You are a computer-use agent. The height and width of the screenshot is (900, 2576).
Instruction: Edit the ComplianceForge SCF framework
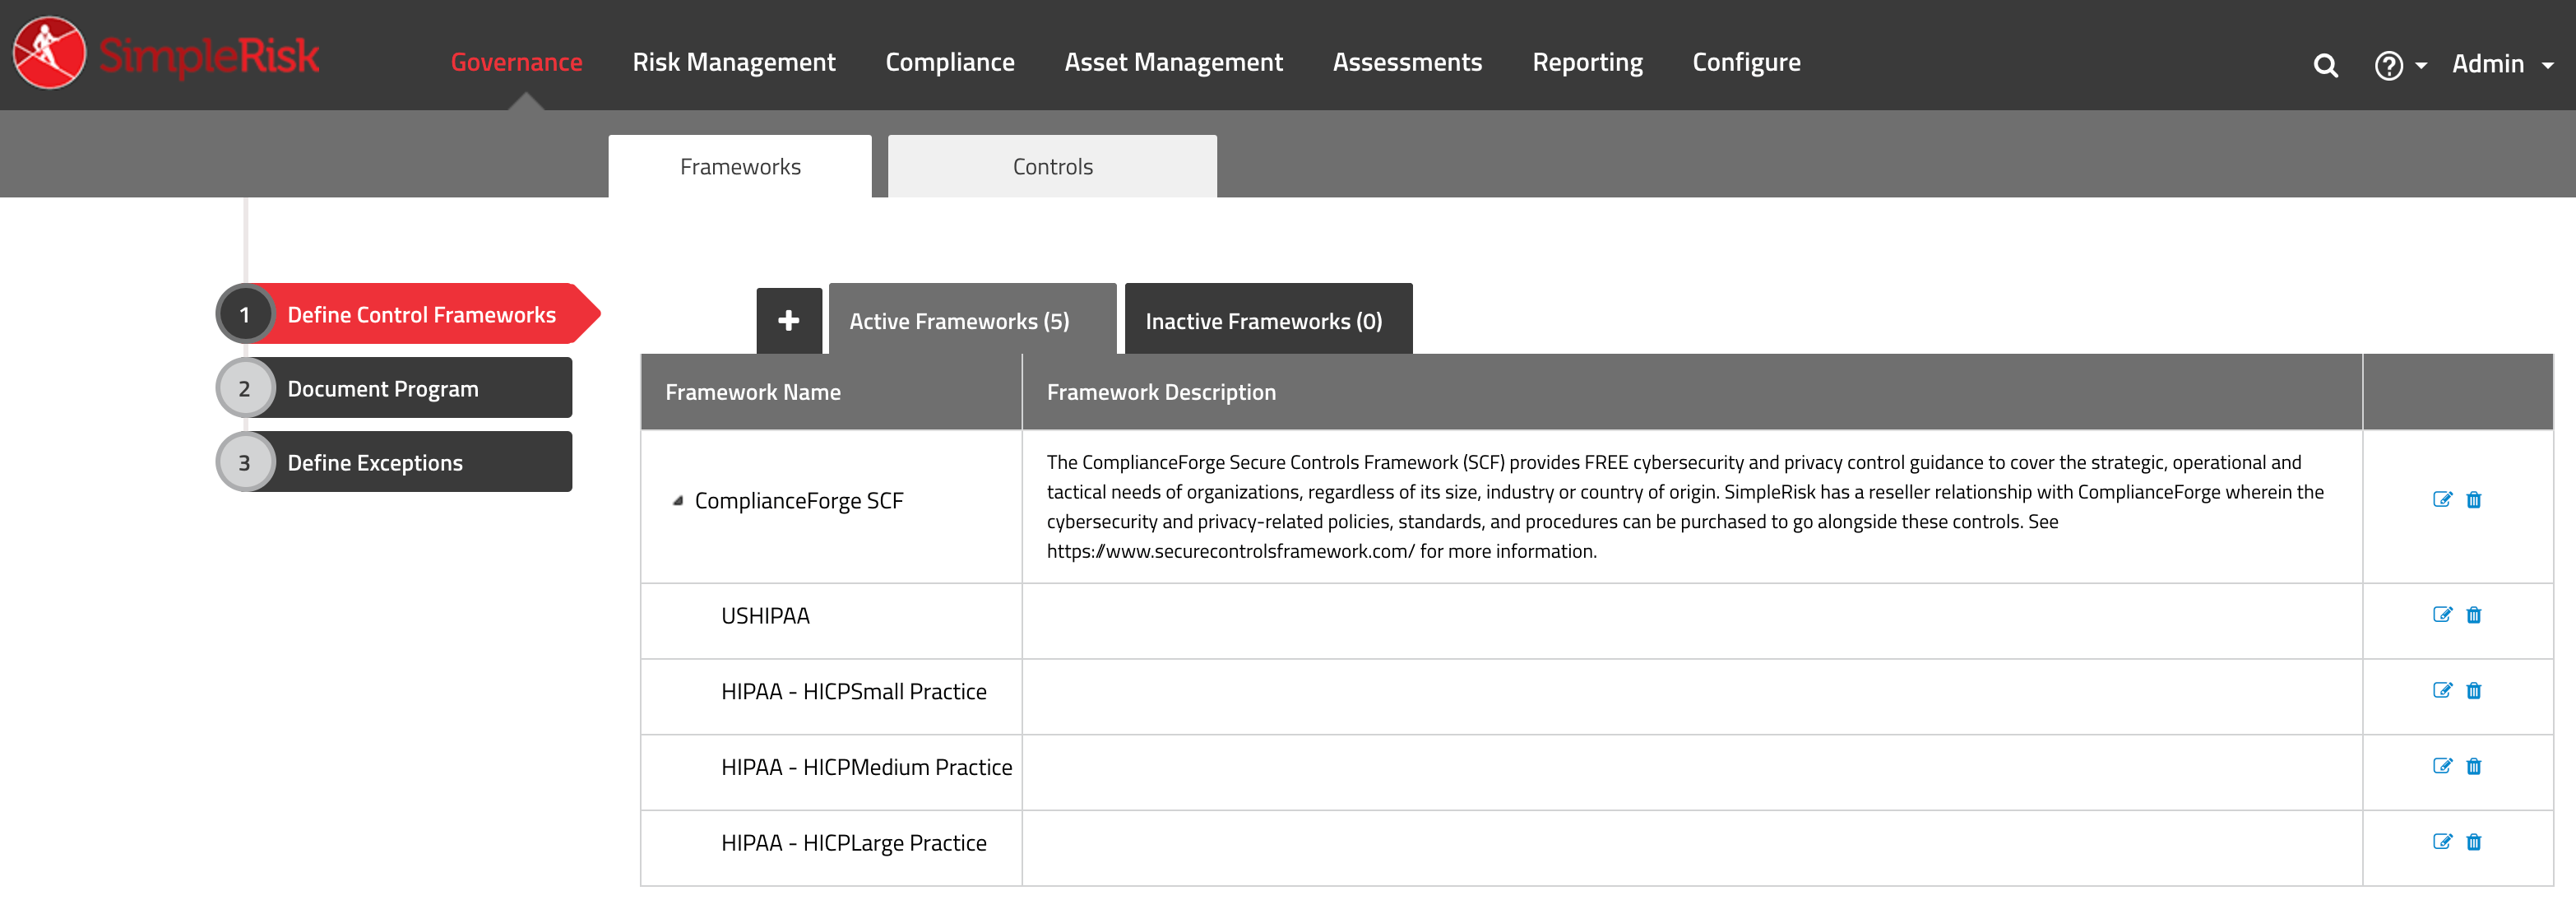click(2442, 500)
